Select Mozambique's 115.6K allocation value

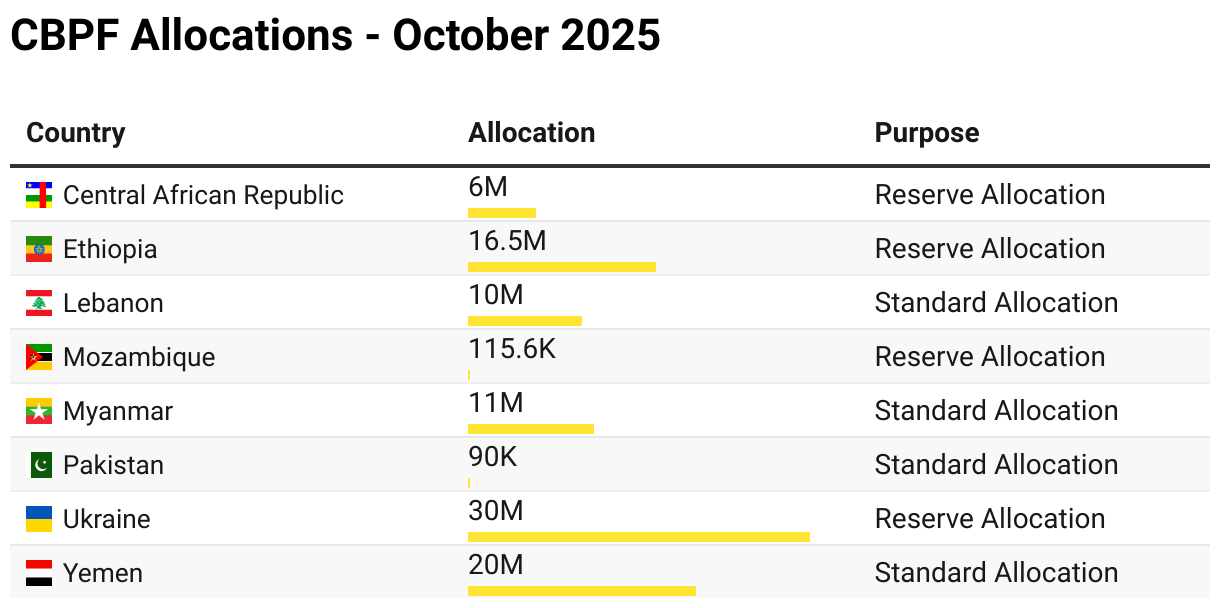coord(511,349)
